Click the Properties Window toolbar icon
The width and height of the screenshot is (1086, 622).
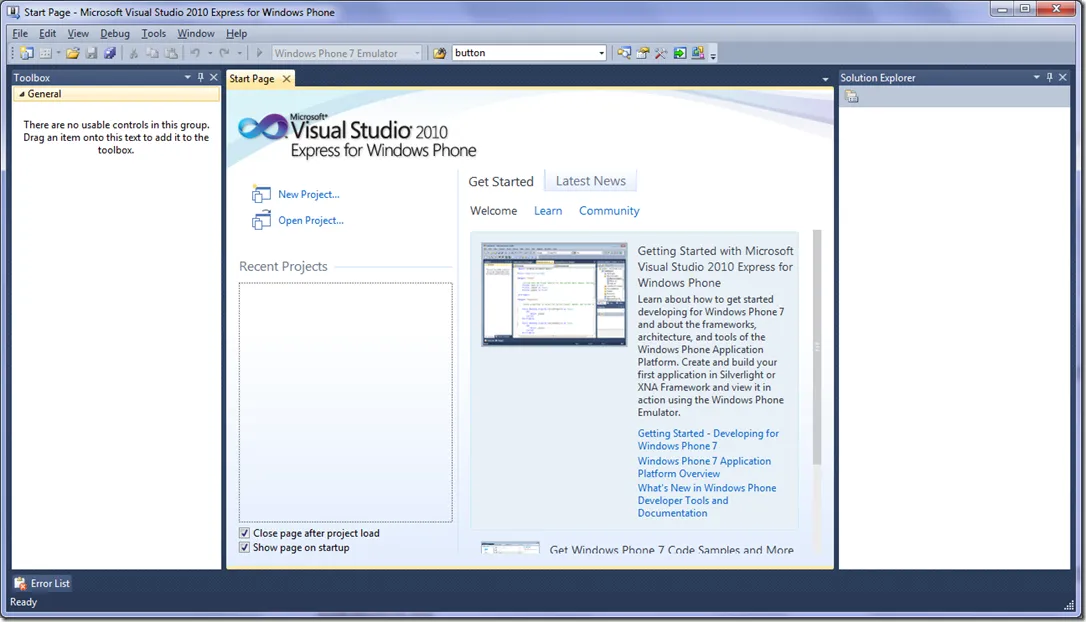click(x=643, y=53)
